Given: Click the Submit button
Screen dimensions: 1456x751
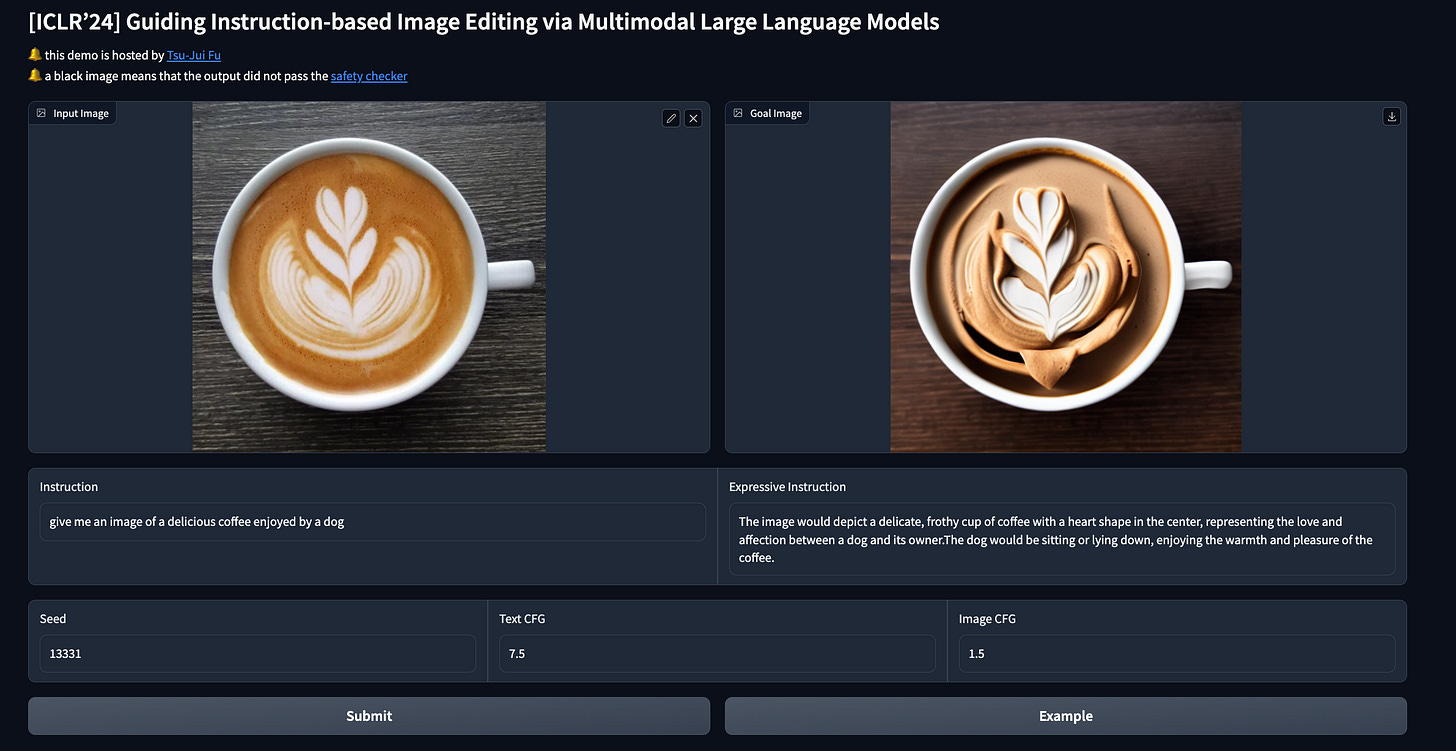Looking at the screenshot, I should click(369, 716).
